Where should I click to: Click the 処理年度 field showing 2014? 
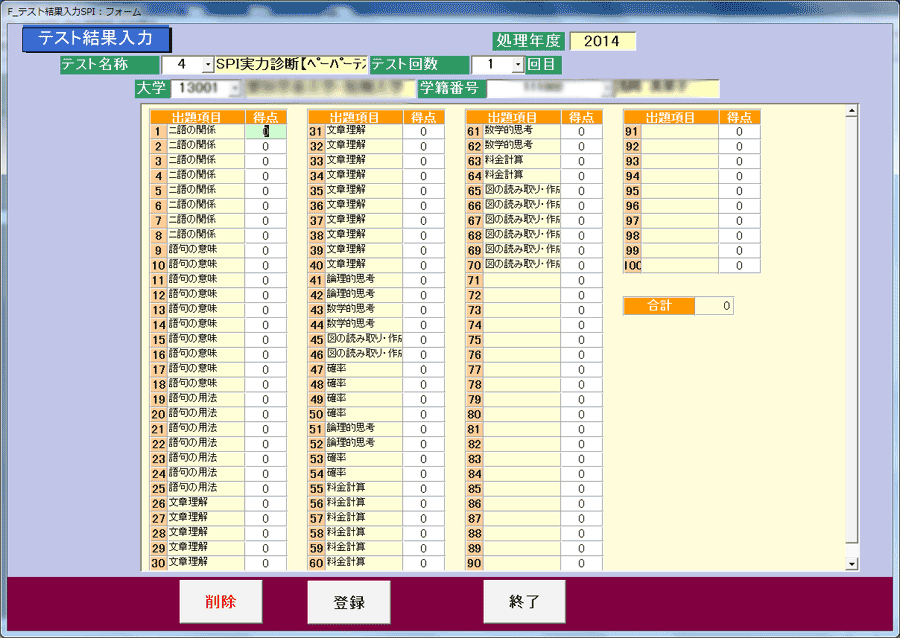click(x=602, y=41)
